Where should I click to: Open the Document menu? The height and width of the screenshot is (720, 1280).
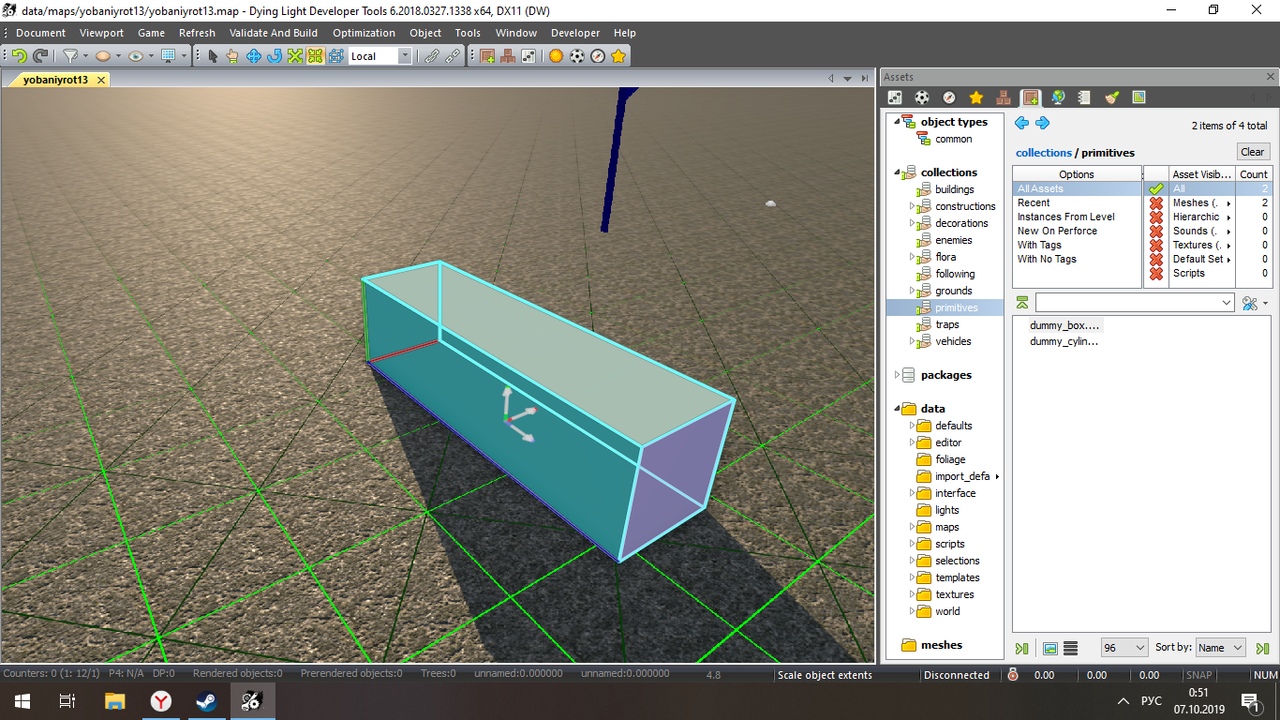[x=41, y=33]
